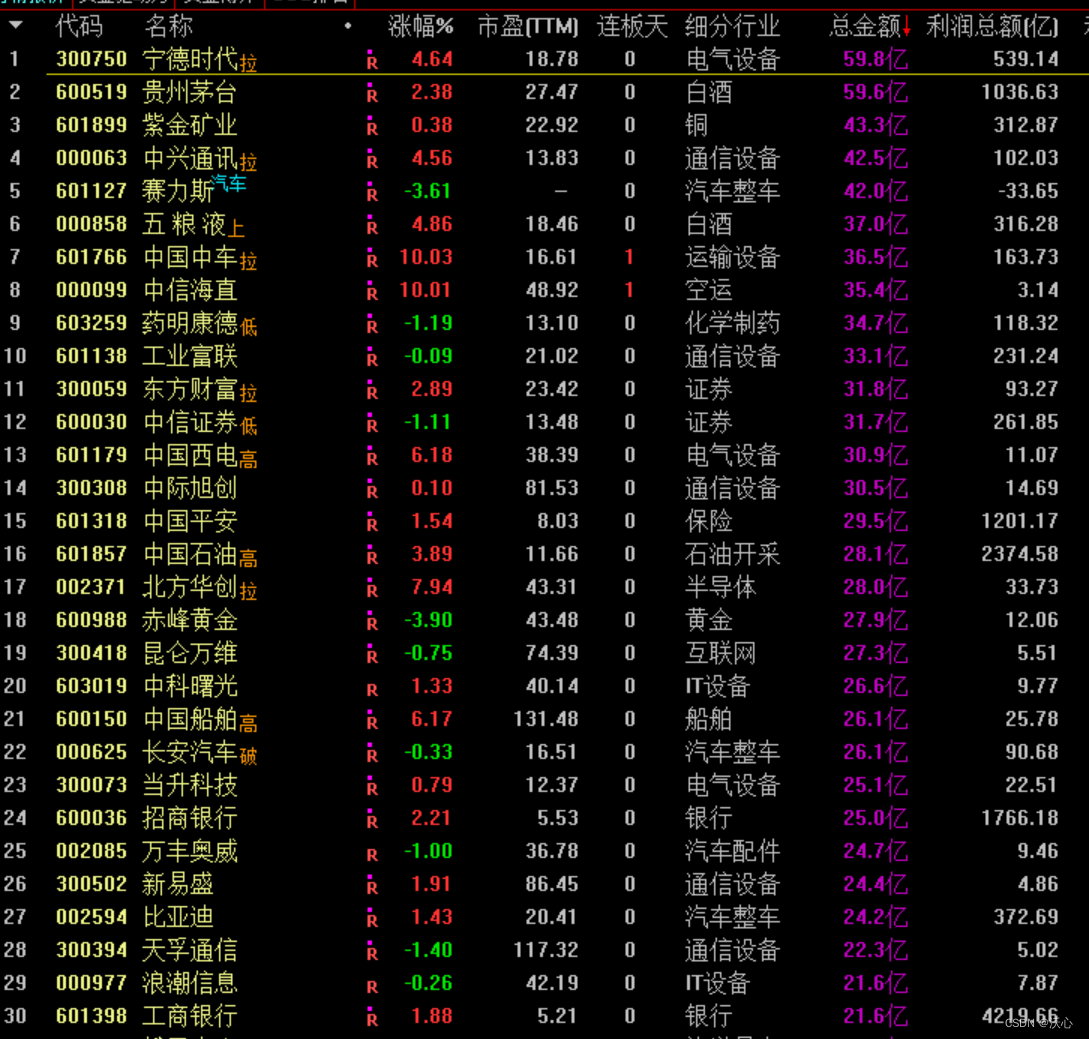This screenshot has width=1089, height=1039.
Task: Click the R icon in the 北方华创 row
Action: 372,588
